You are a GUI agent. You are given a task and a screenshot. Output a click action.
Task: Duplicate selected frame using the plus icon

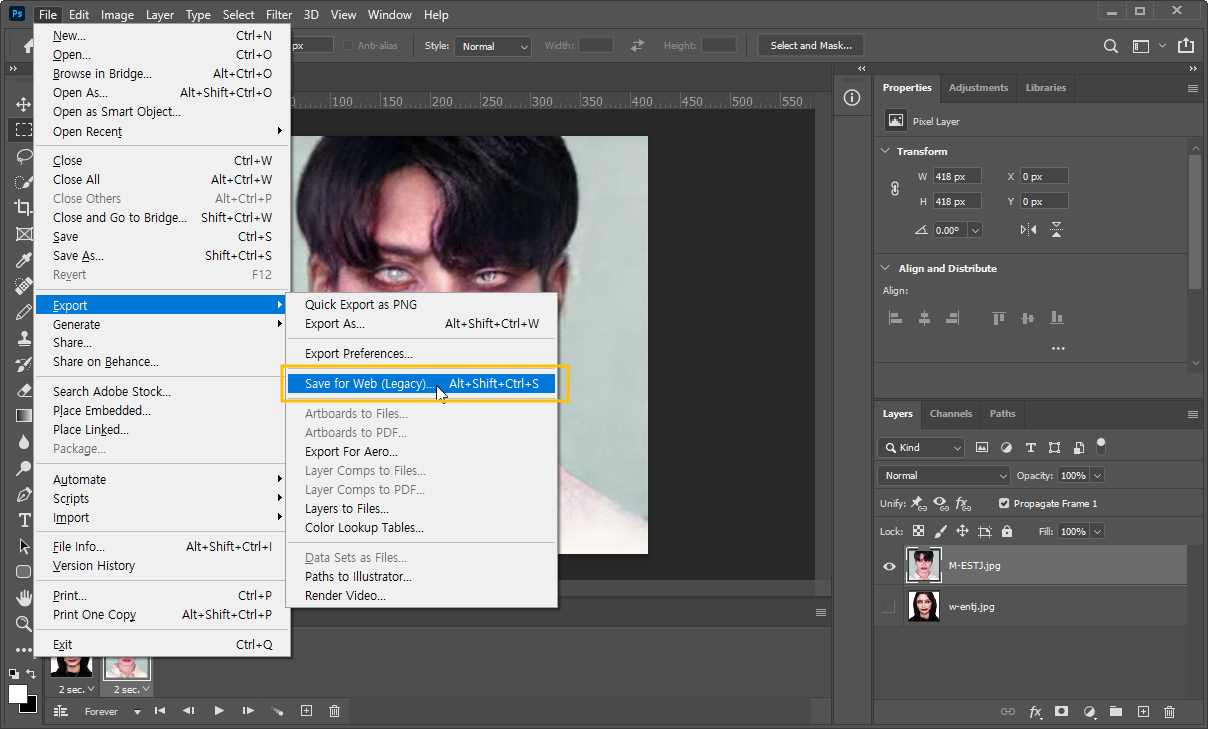[306, 711]
